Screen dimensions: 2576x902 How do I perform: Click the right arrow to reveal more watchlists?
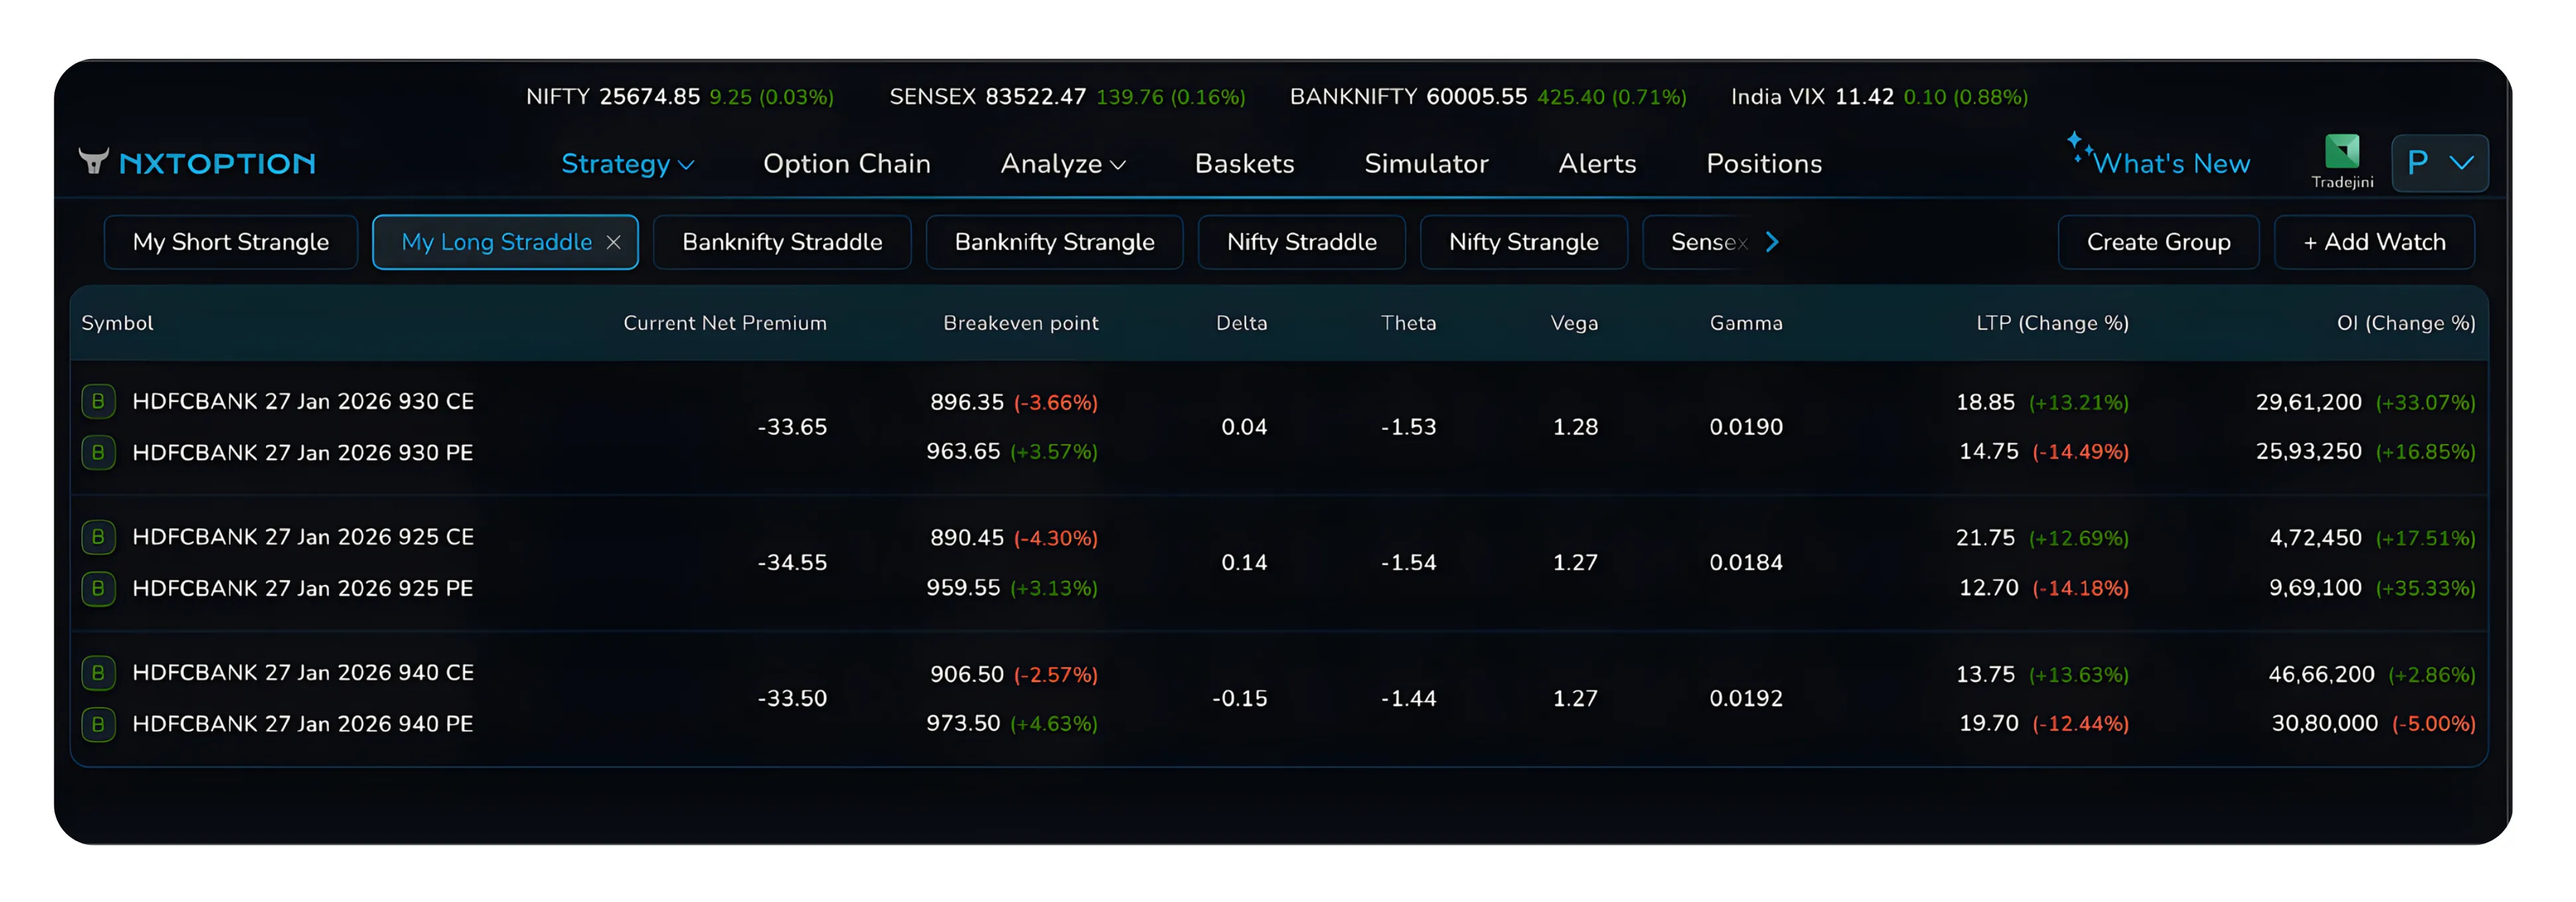point(1772,241)
